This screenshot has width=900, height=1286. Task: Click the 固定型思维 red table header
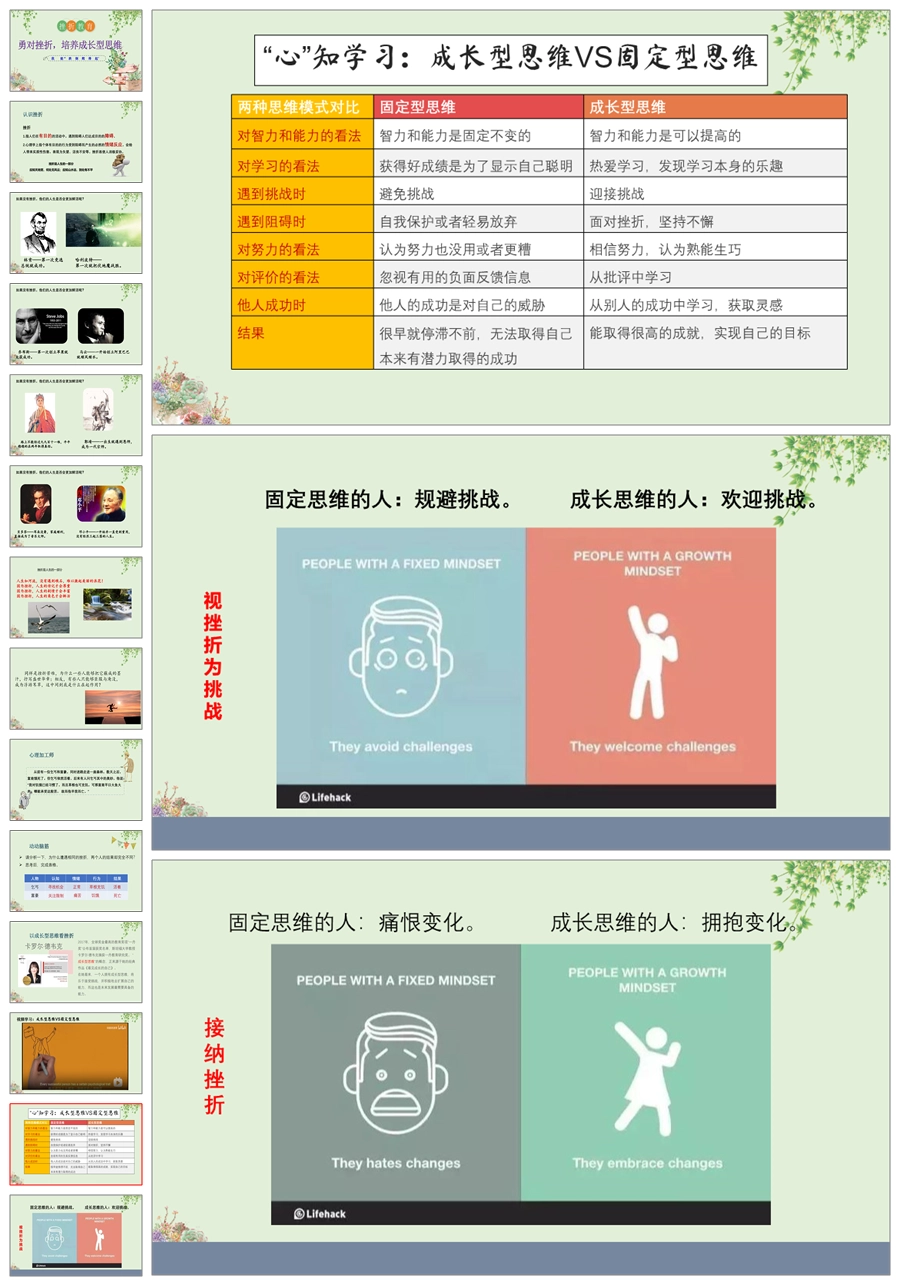click(x=478, y=107)
